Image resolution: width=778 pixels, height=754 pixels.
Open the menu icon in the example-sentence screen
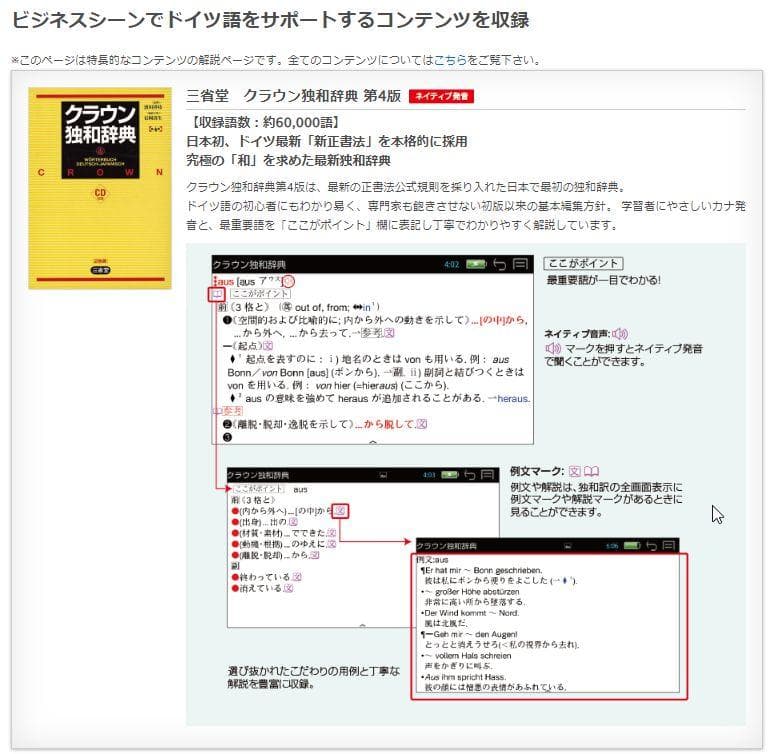[669, 546]
